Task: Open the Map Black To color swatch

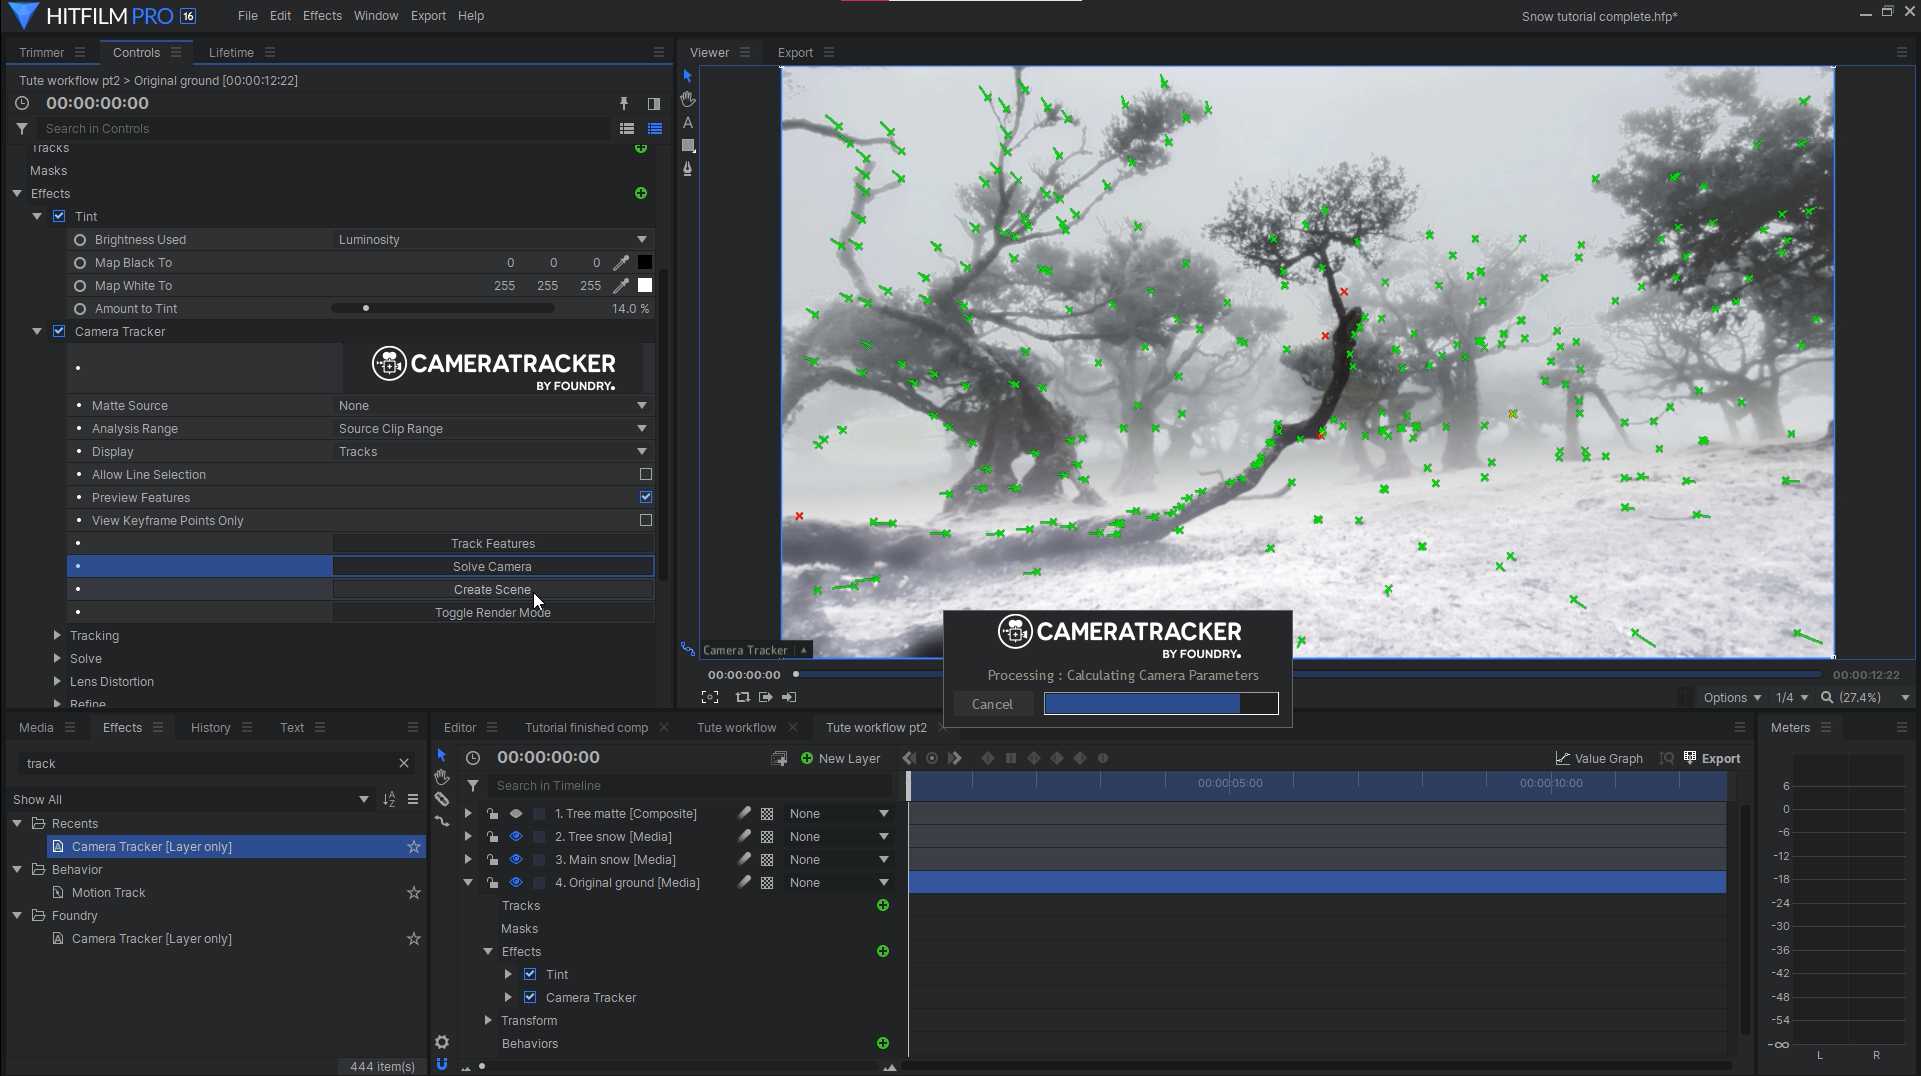Action: coord(645,263)
